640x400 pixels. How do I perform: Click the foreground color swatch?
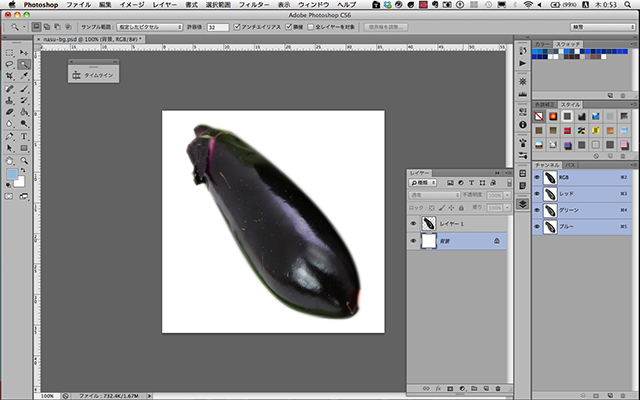tap(11, 174)
